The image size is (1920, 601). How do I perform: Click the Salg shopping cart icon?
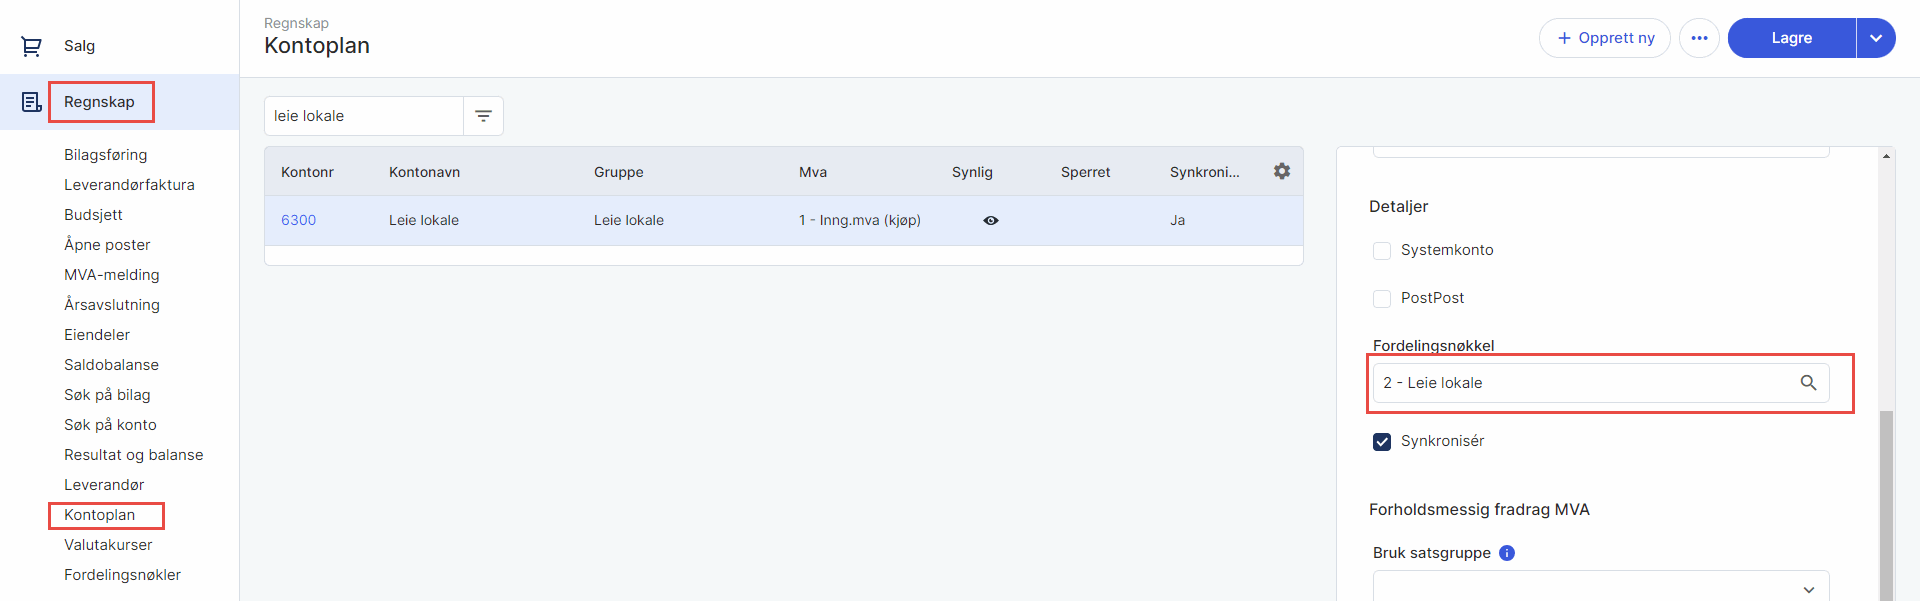[31, 46]
